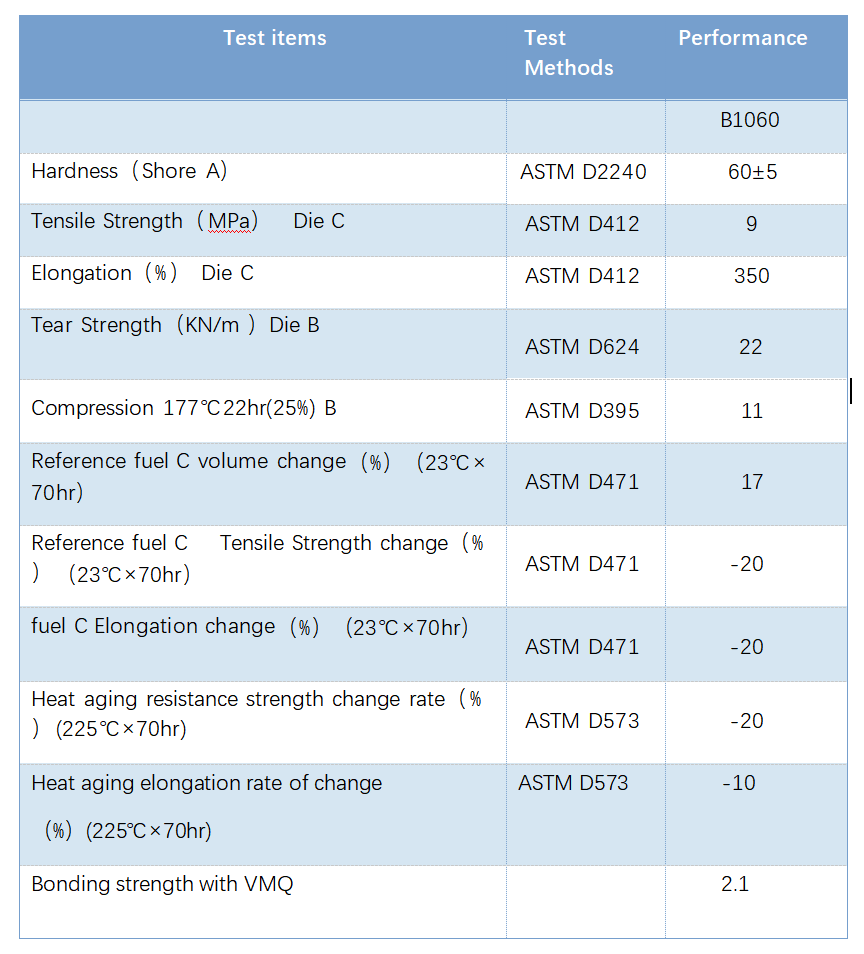
Task: Click the "Test Methods" column header
Action: 568,53
